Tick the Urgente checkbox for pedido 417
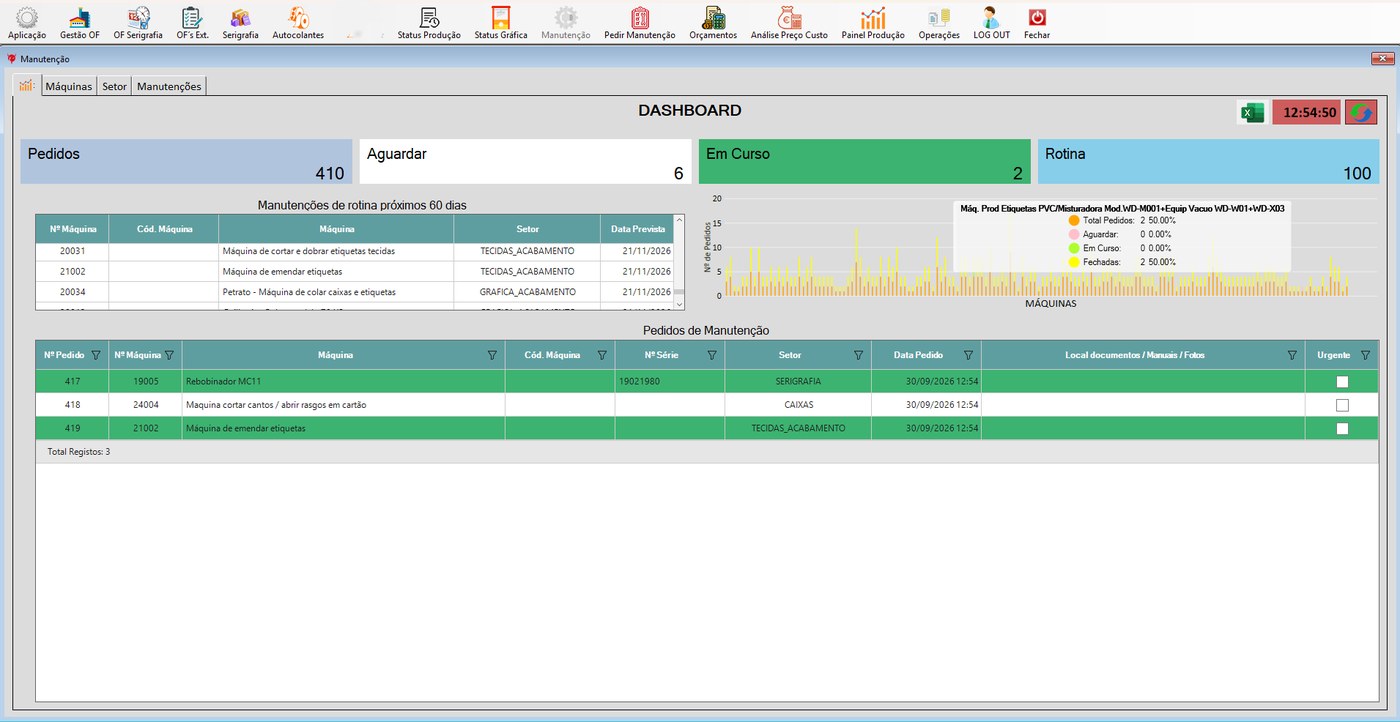 1342,382
